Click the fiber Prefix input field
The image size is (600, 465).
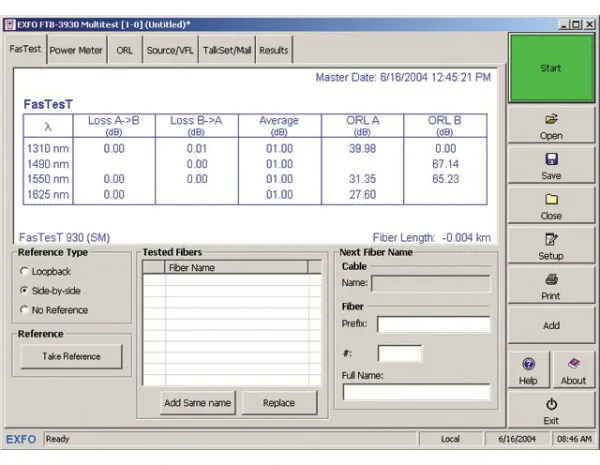coord(433,324)
